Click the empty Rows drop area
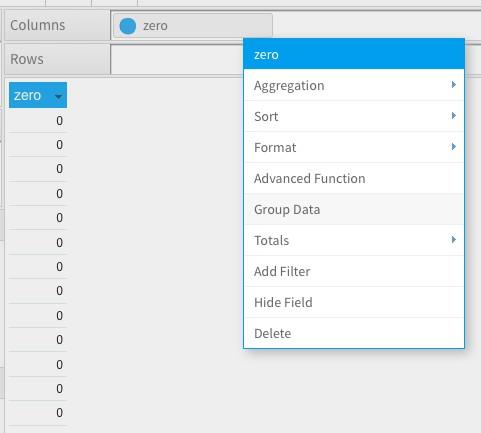This screenshot has height=433, width=481. (x=177, y=59)
